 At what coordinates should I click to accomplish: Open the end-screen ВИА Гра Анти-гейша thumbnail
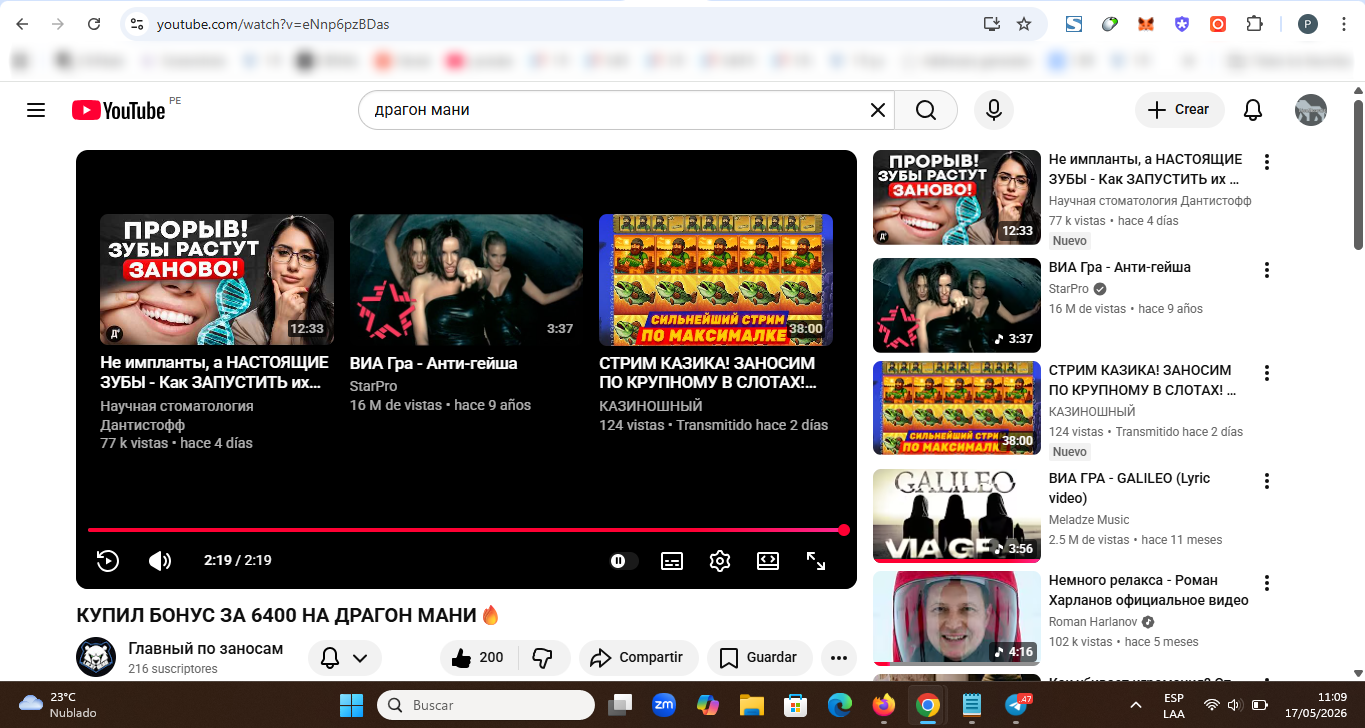tap(466, 280)
